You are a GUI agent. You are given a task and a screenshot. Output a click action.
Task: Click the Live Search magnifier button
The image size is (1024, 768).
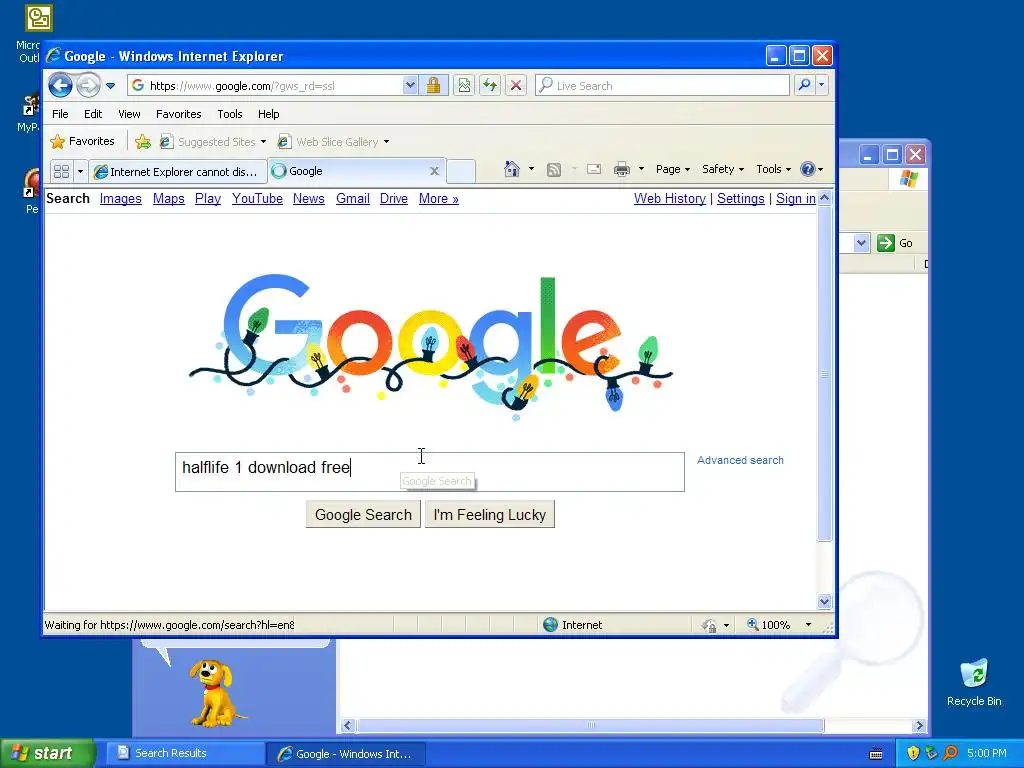point(805,85)
